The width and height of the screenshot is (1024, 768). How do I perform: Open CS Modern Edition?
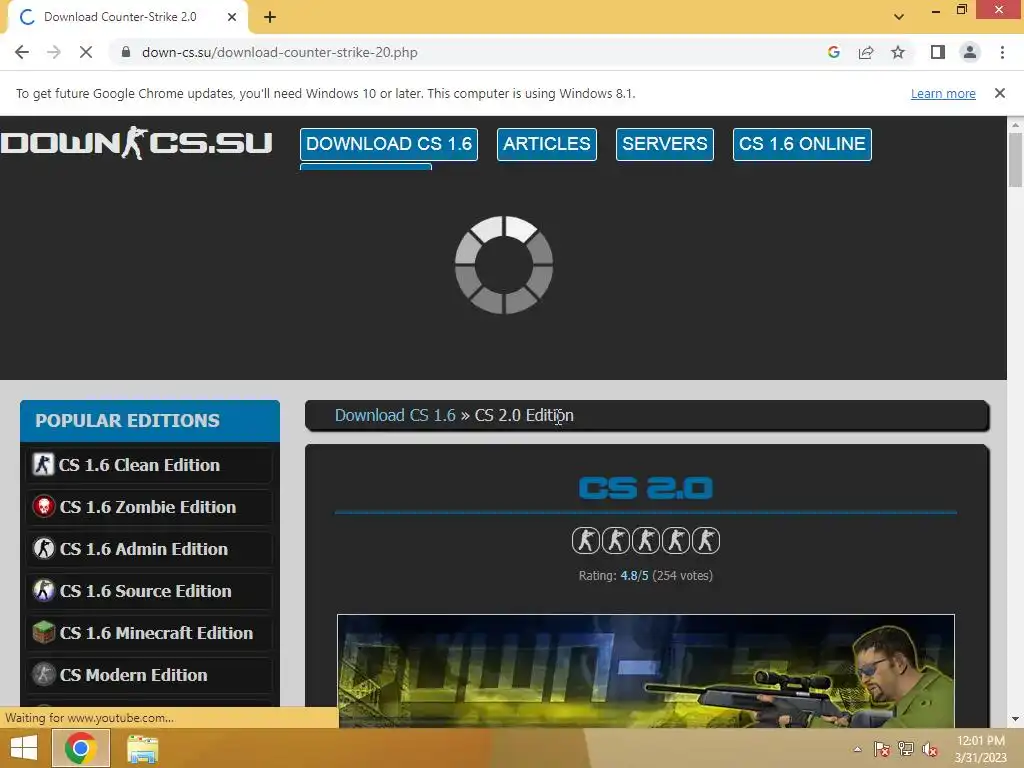[150, 675]
